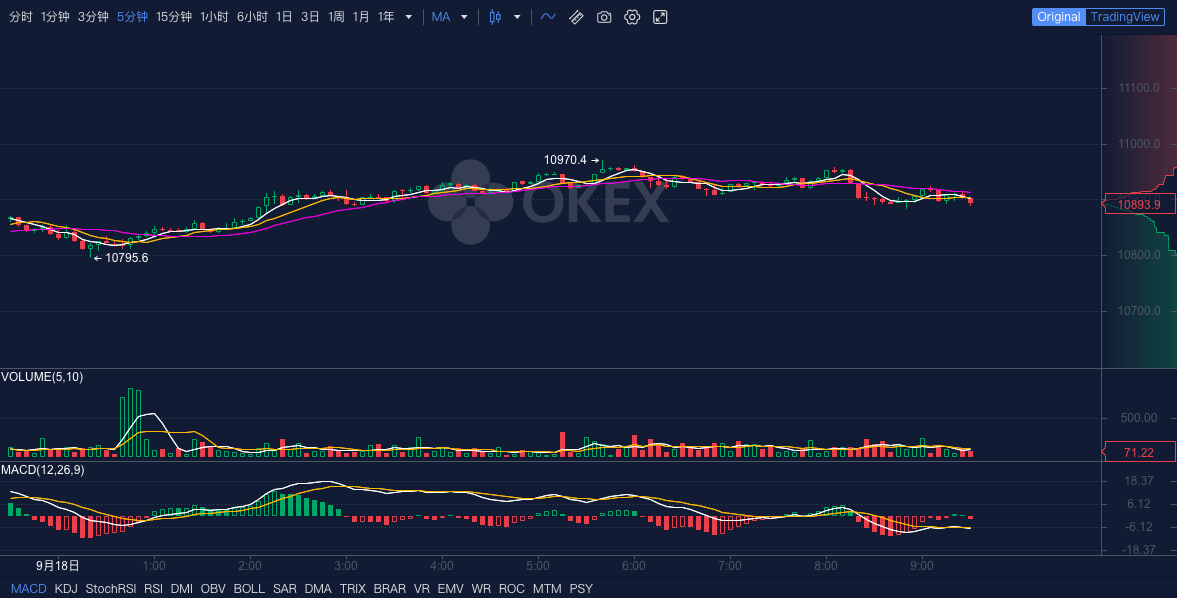The image size is (1178, 598).
Task: Select the MACD indicator
Action: (x=29, y=589)
